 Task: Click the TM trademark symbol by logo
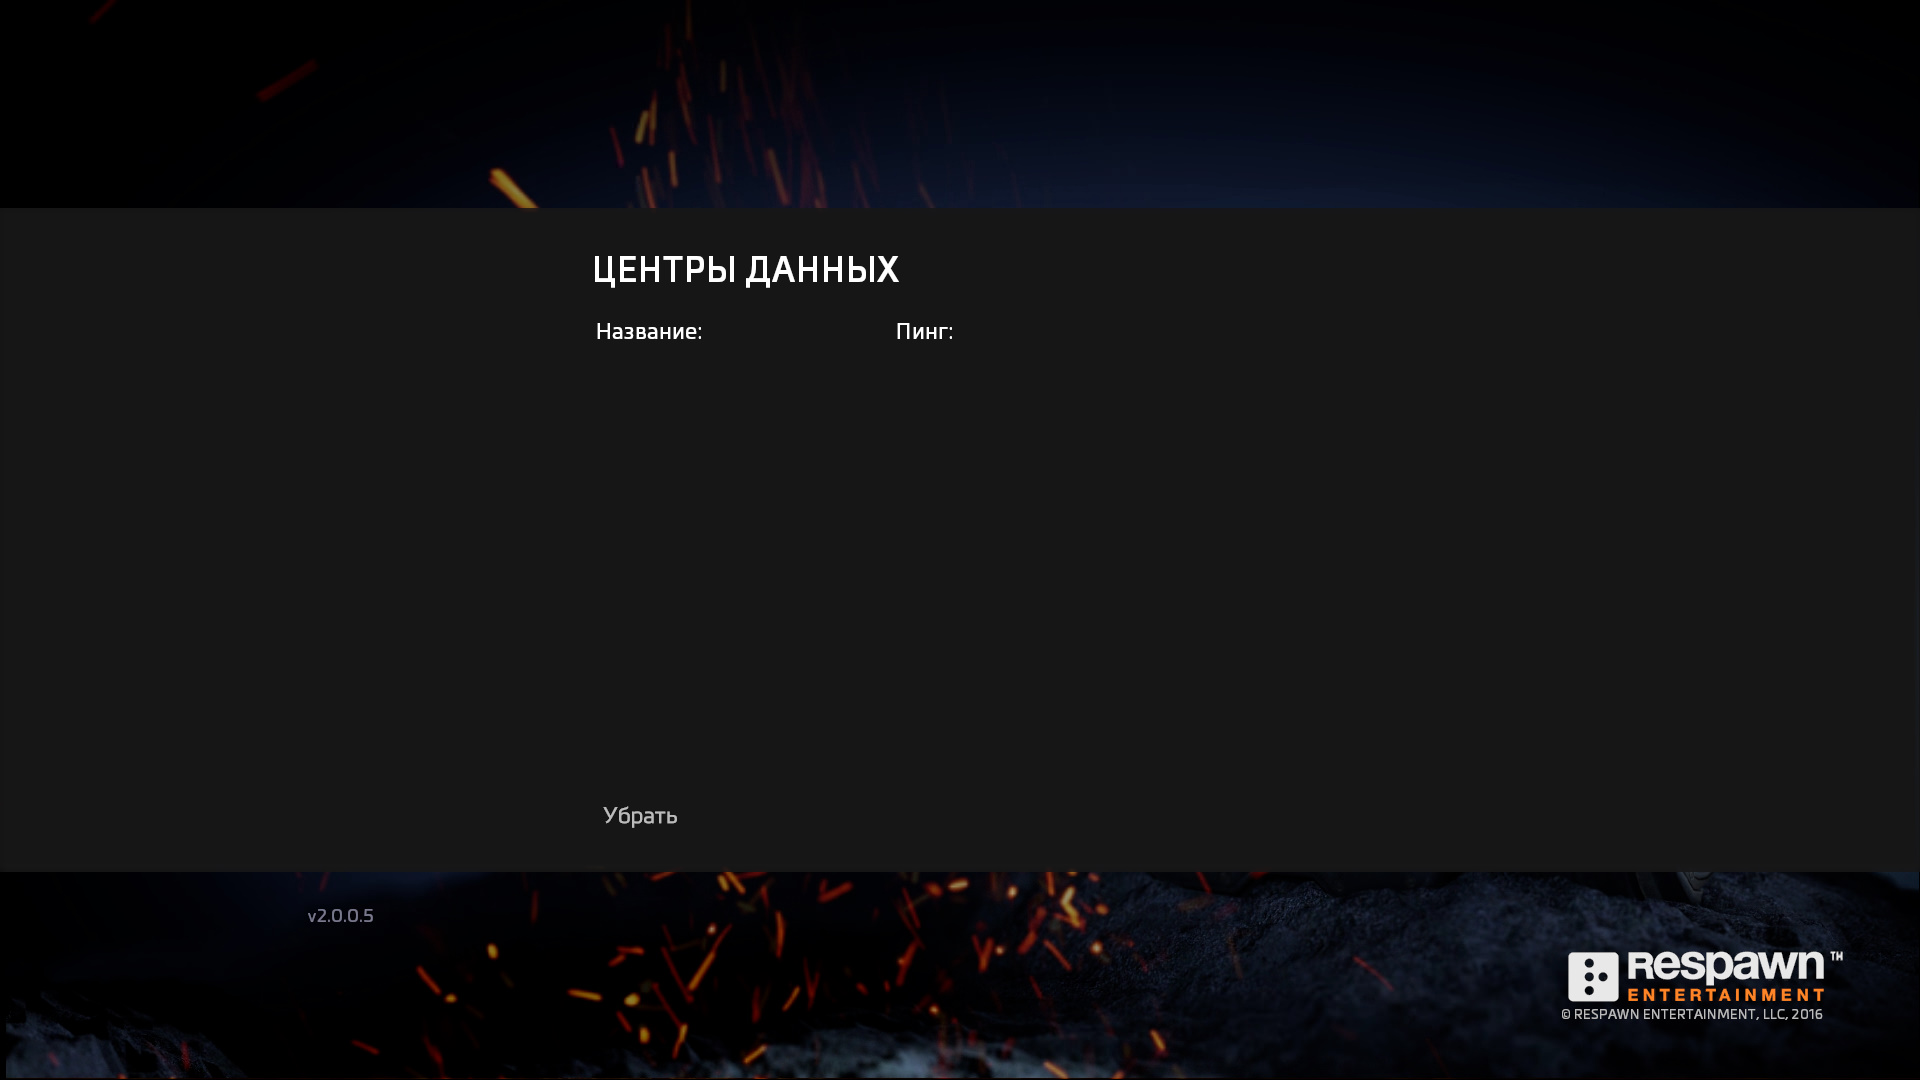pyautogui.click(x=1836, y=957)
